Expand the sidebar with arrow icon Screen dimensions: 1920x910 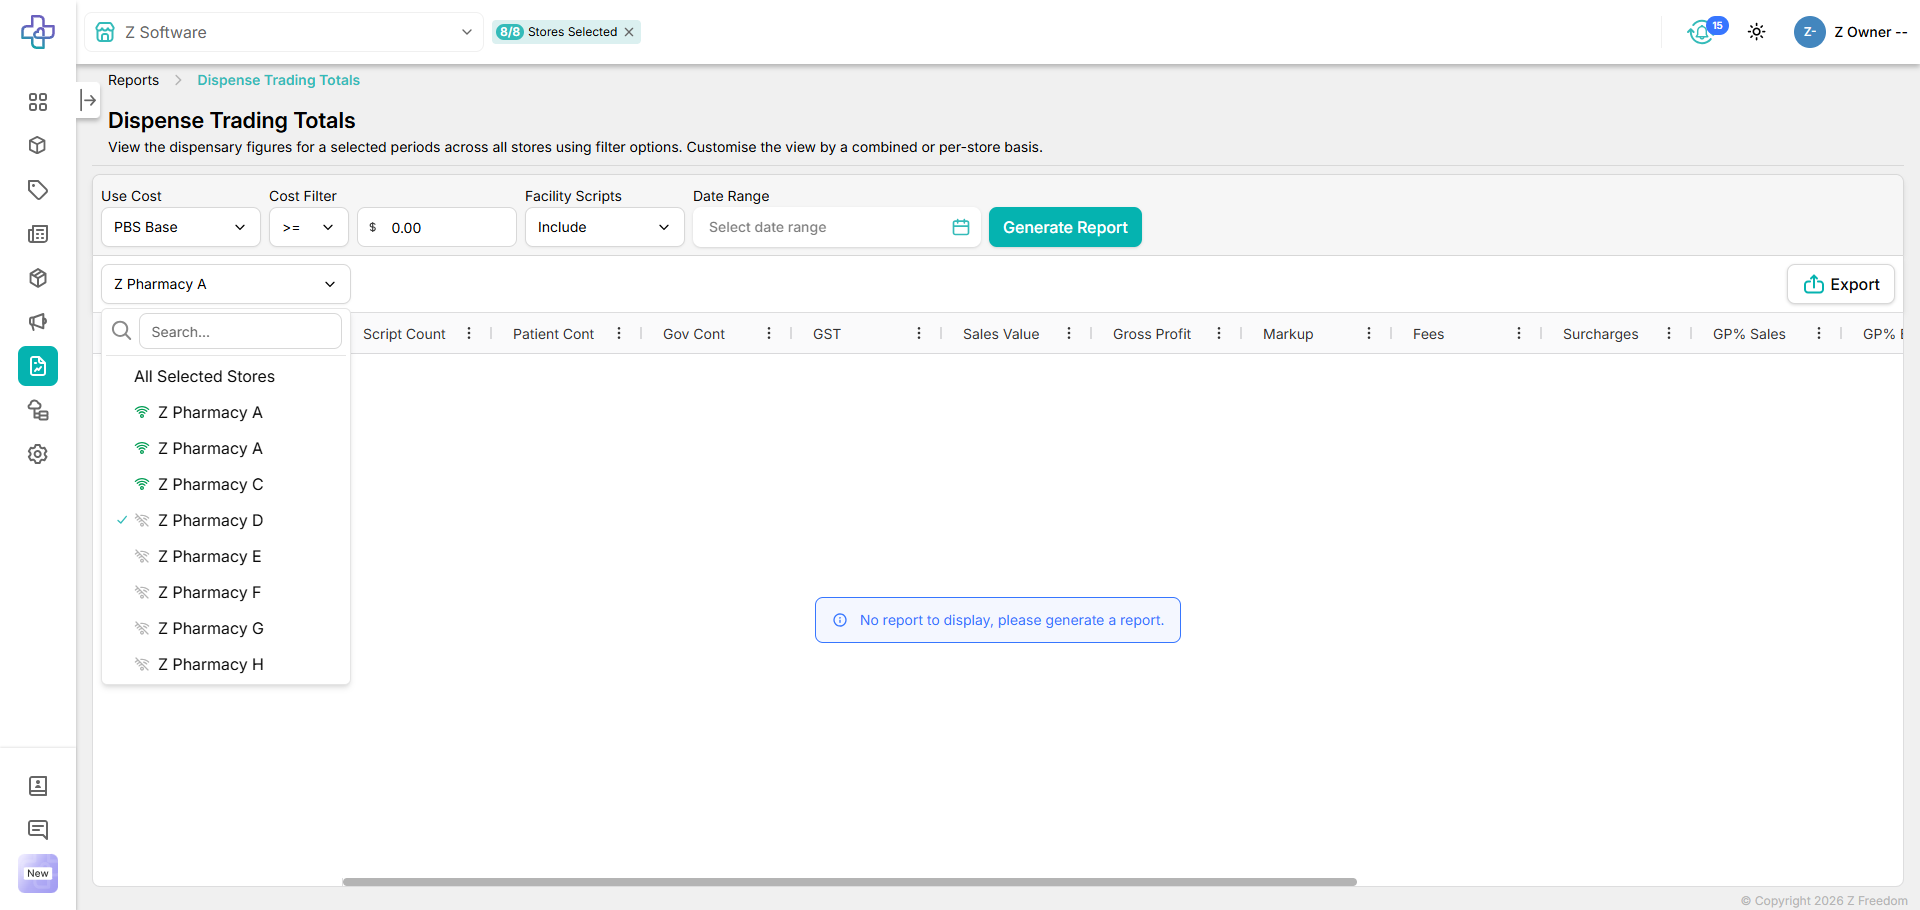coord(88,100)
